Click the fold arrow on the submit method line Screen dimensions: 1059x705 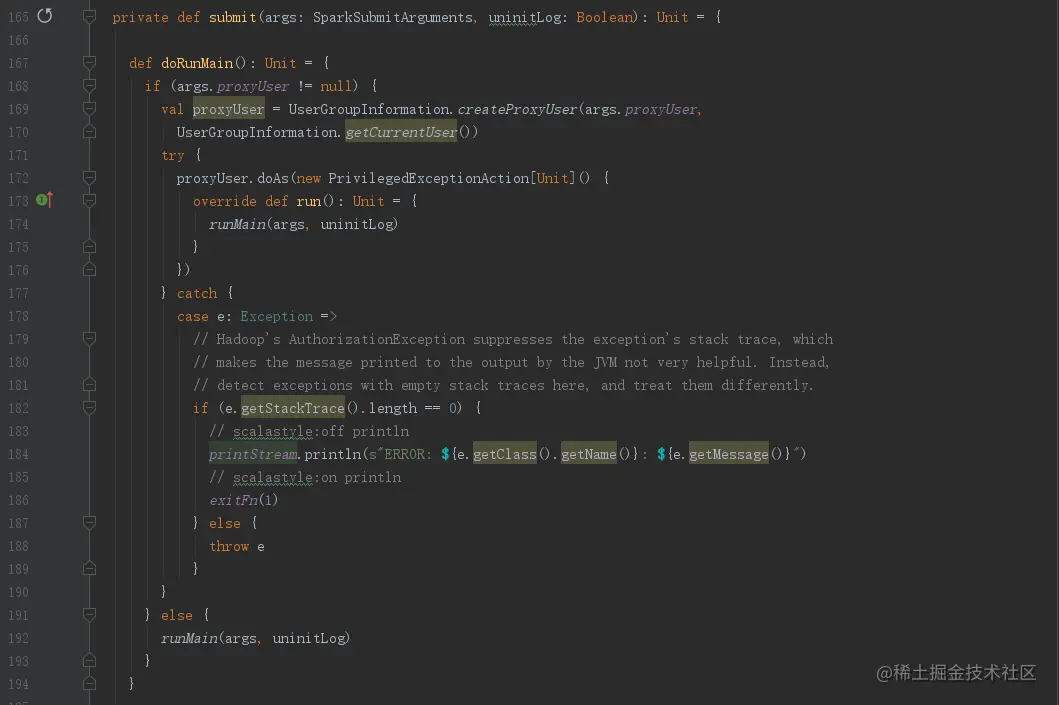tap(89, 16)
